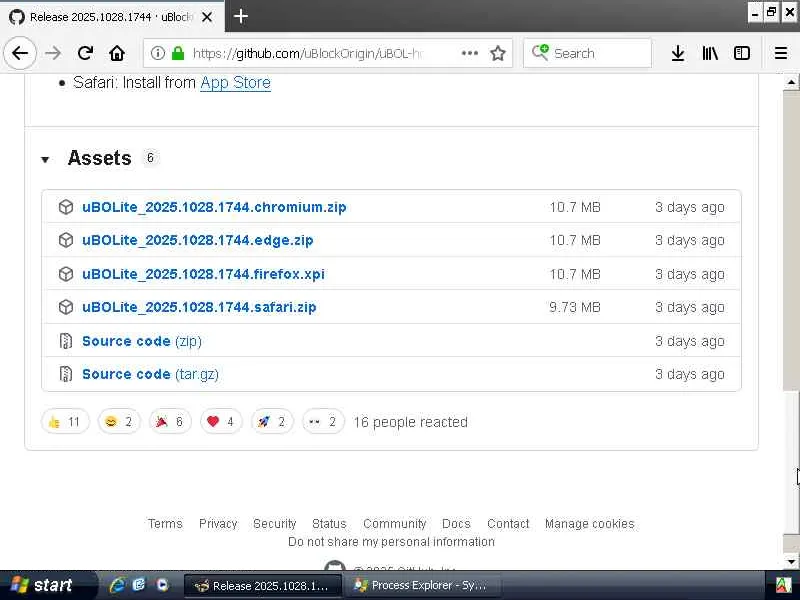Show site information icon in address bar
800x600 pixels.
point(158,53)
